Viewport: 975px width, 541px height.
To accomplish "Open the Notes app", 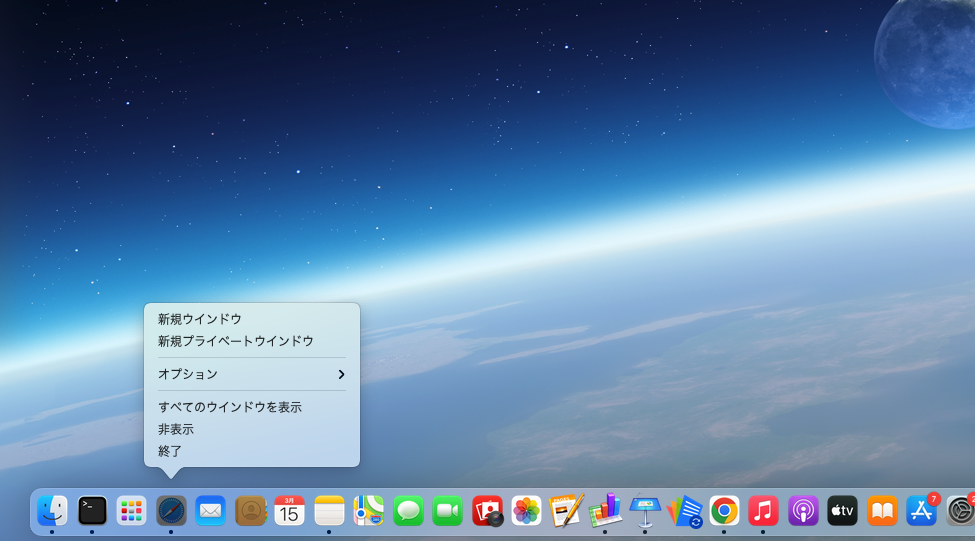I will click(329, 511).
